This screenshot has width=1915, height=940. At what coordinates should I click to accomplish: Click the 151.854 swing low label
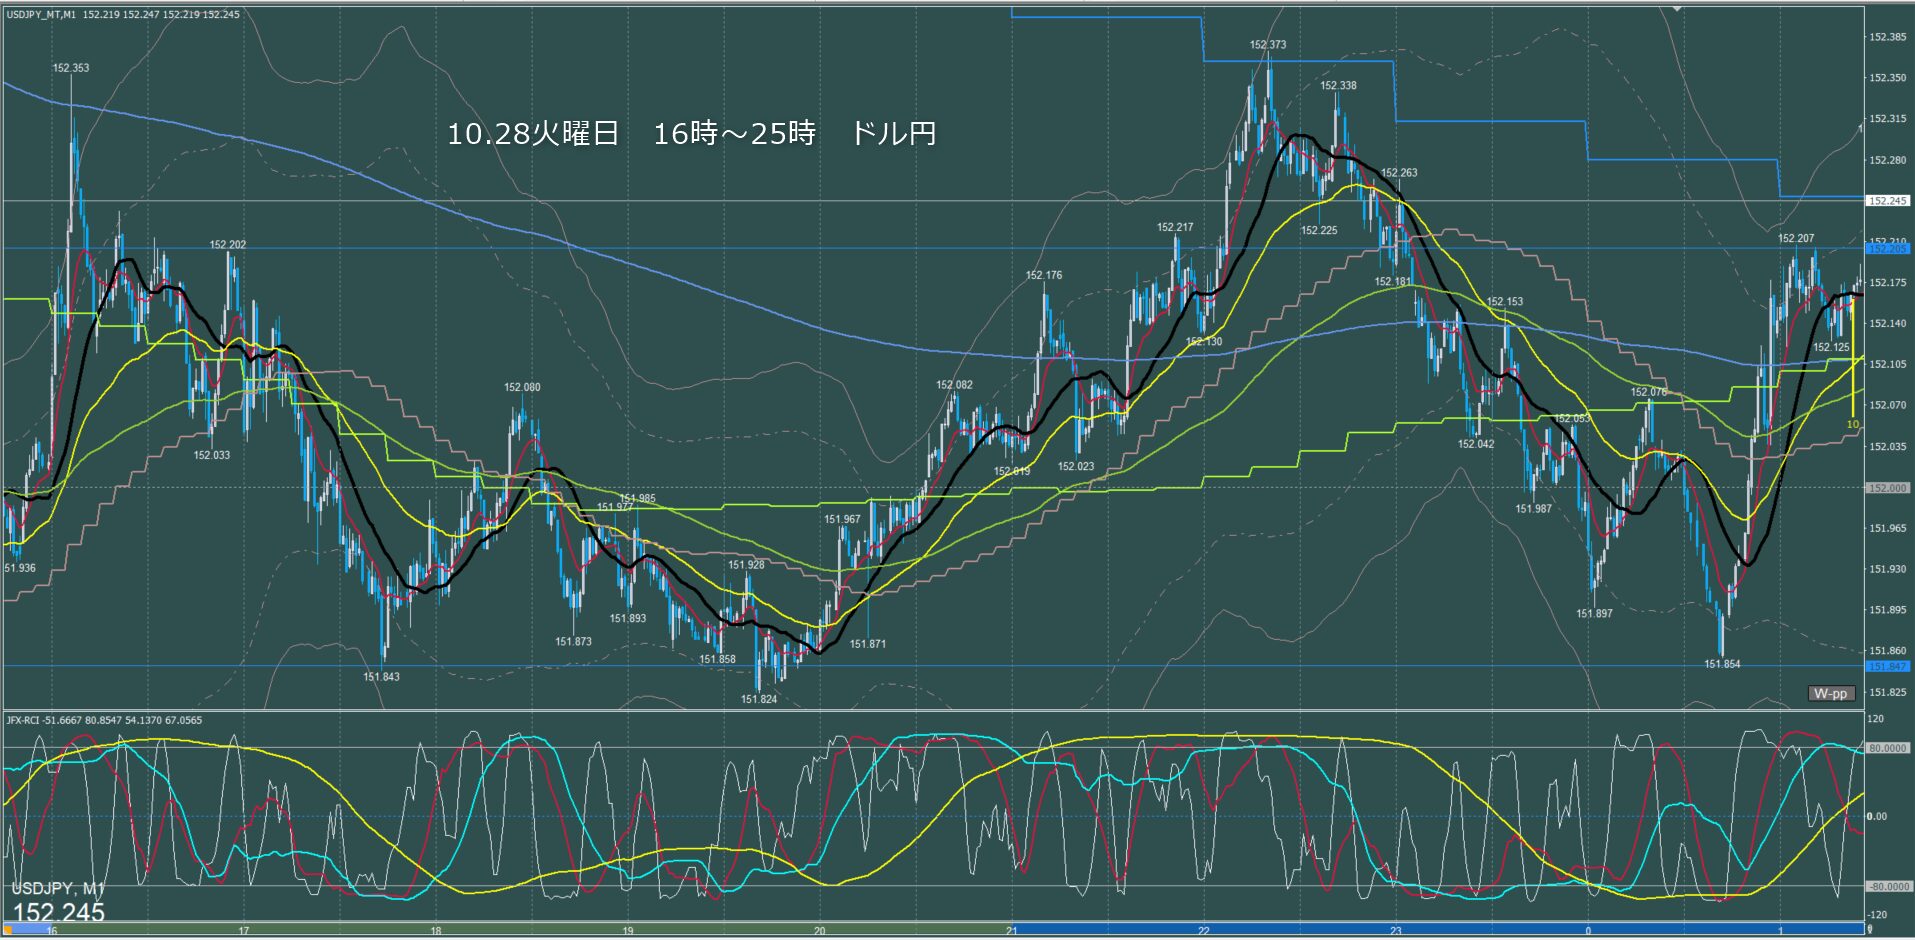point(1722,664)
